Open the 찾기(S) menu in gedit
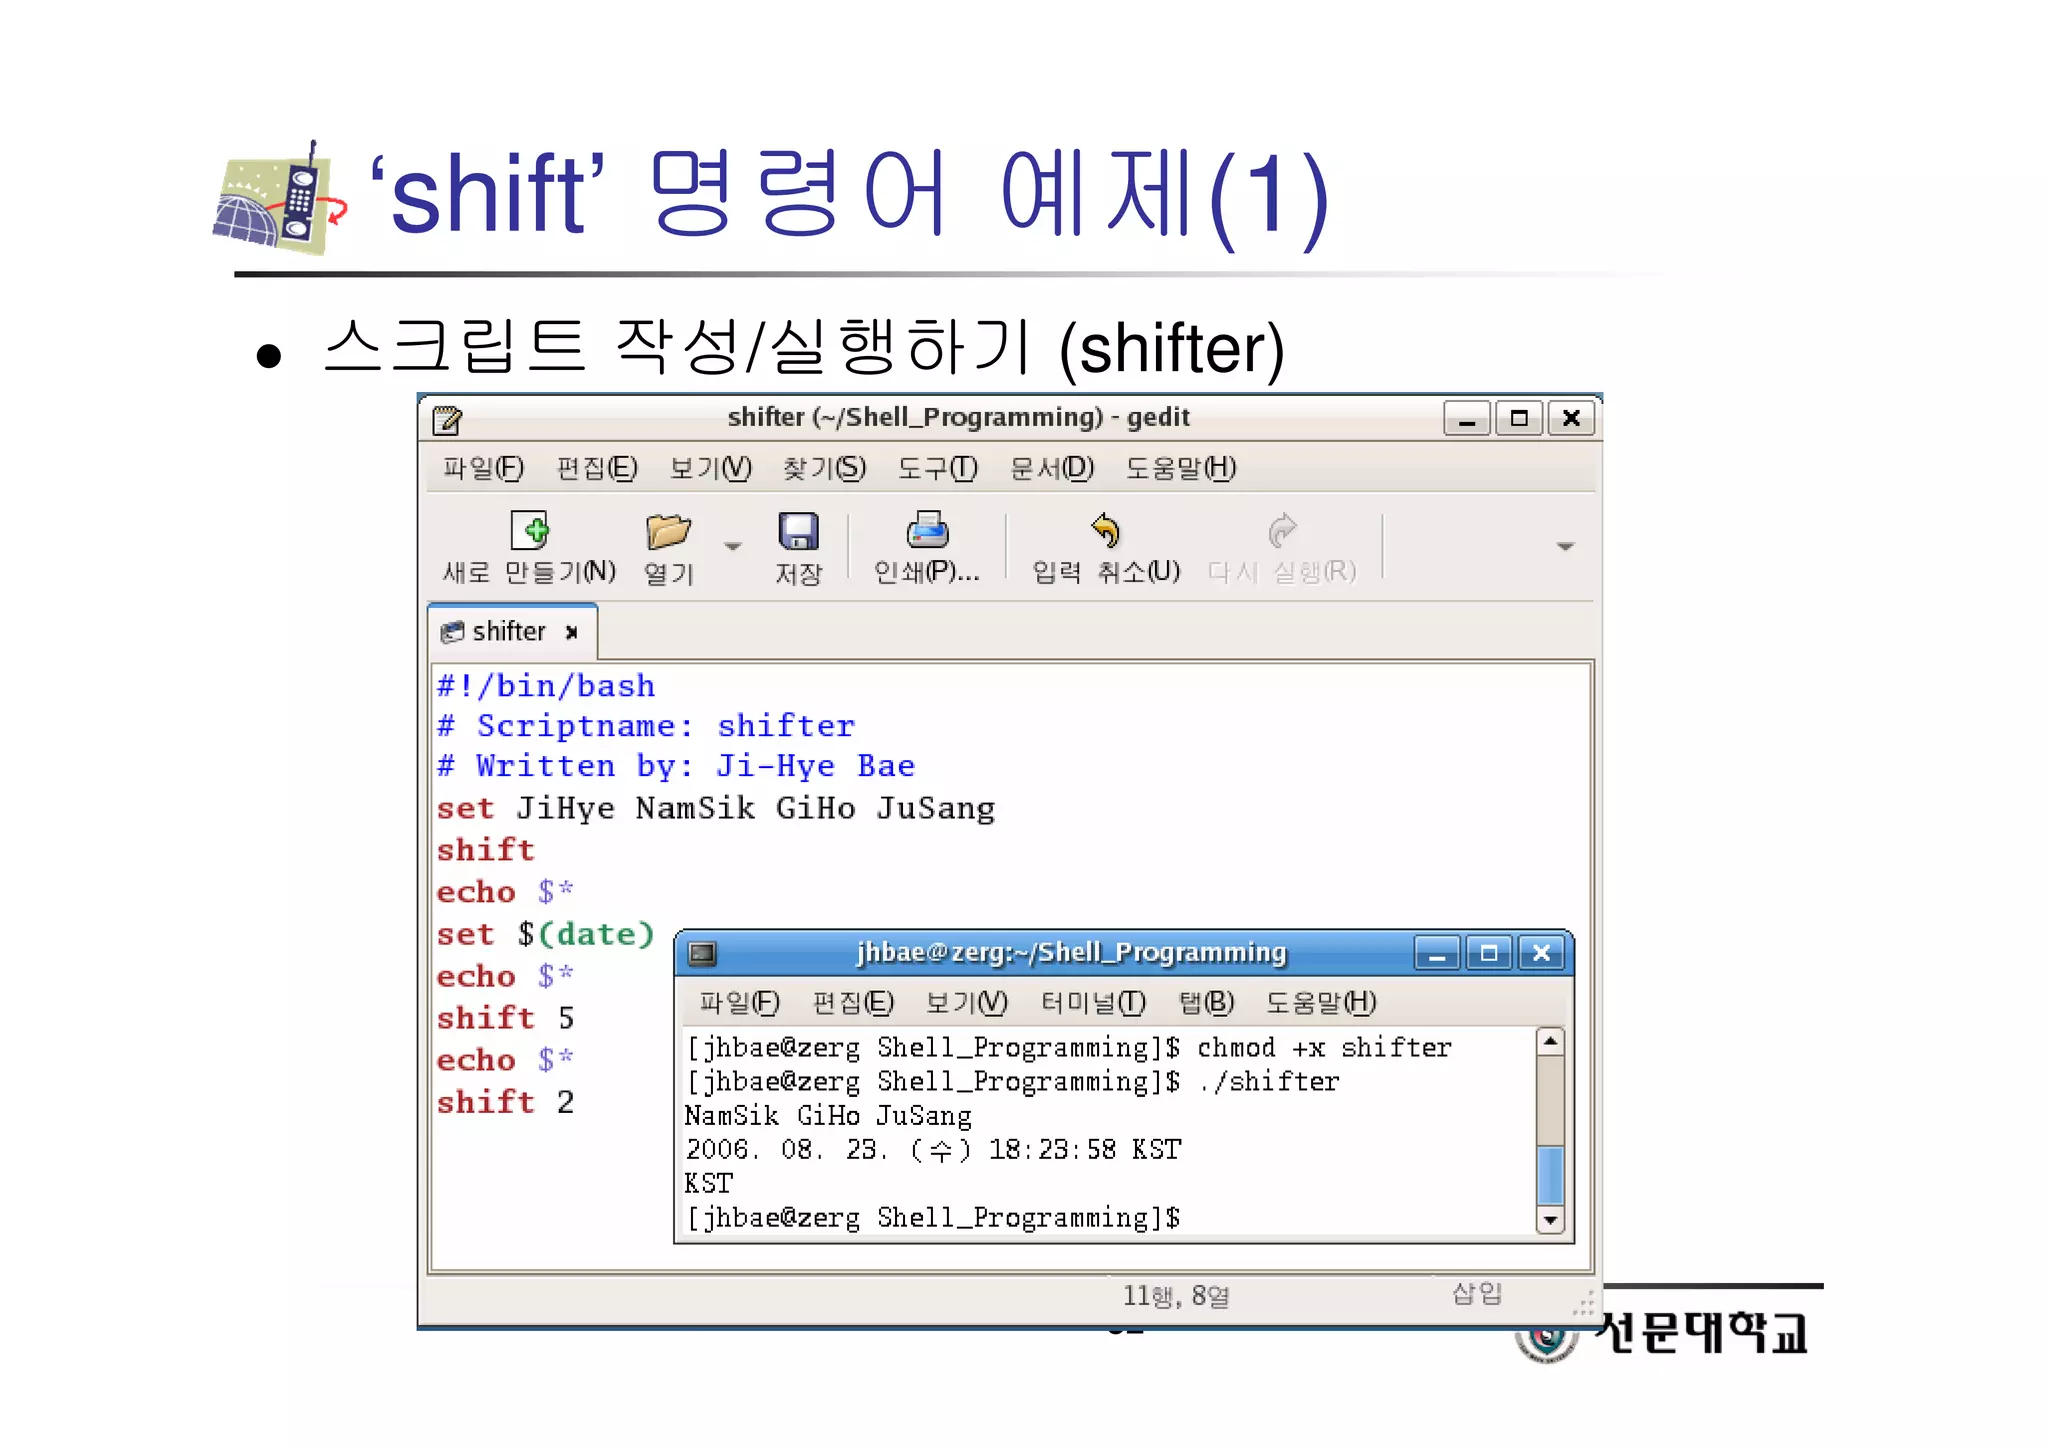 point(824,468)
